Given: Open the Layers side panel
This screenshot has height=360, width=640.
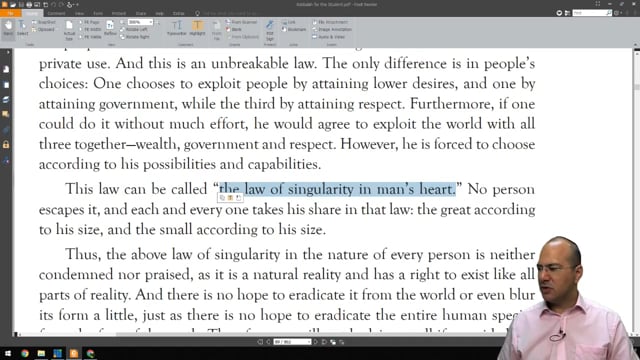Looking at the screenshot, I should pyautogui.click(x=6, y=100).
